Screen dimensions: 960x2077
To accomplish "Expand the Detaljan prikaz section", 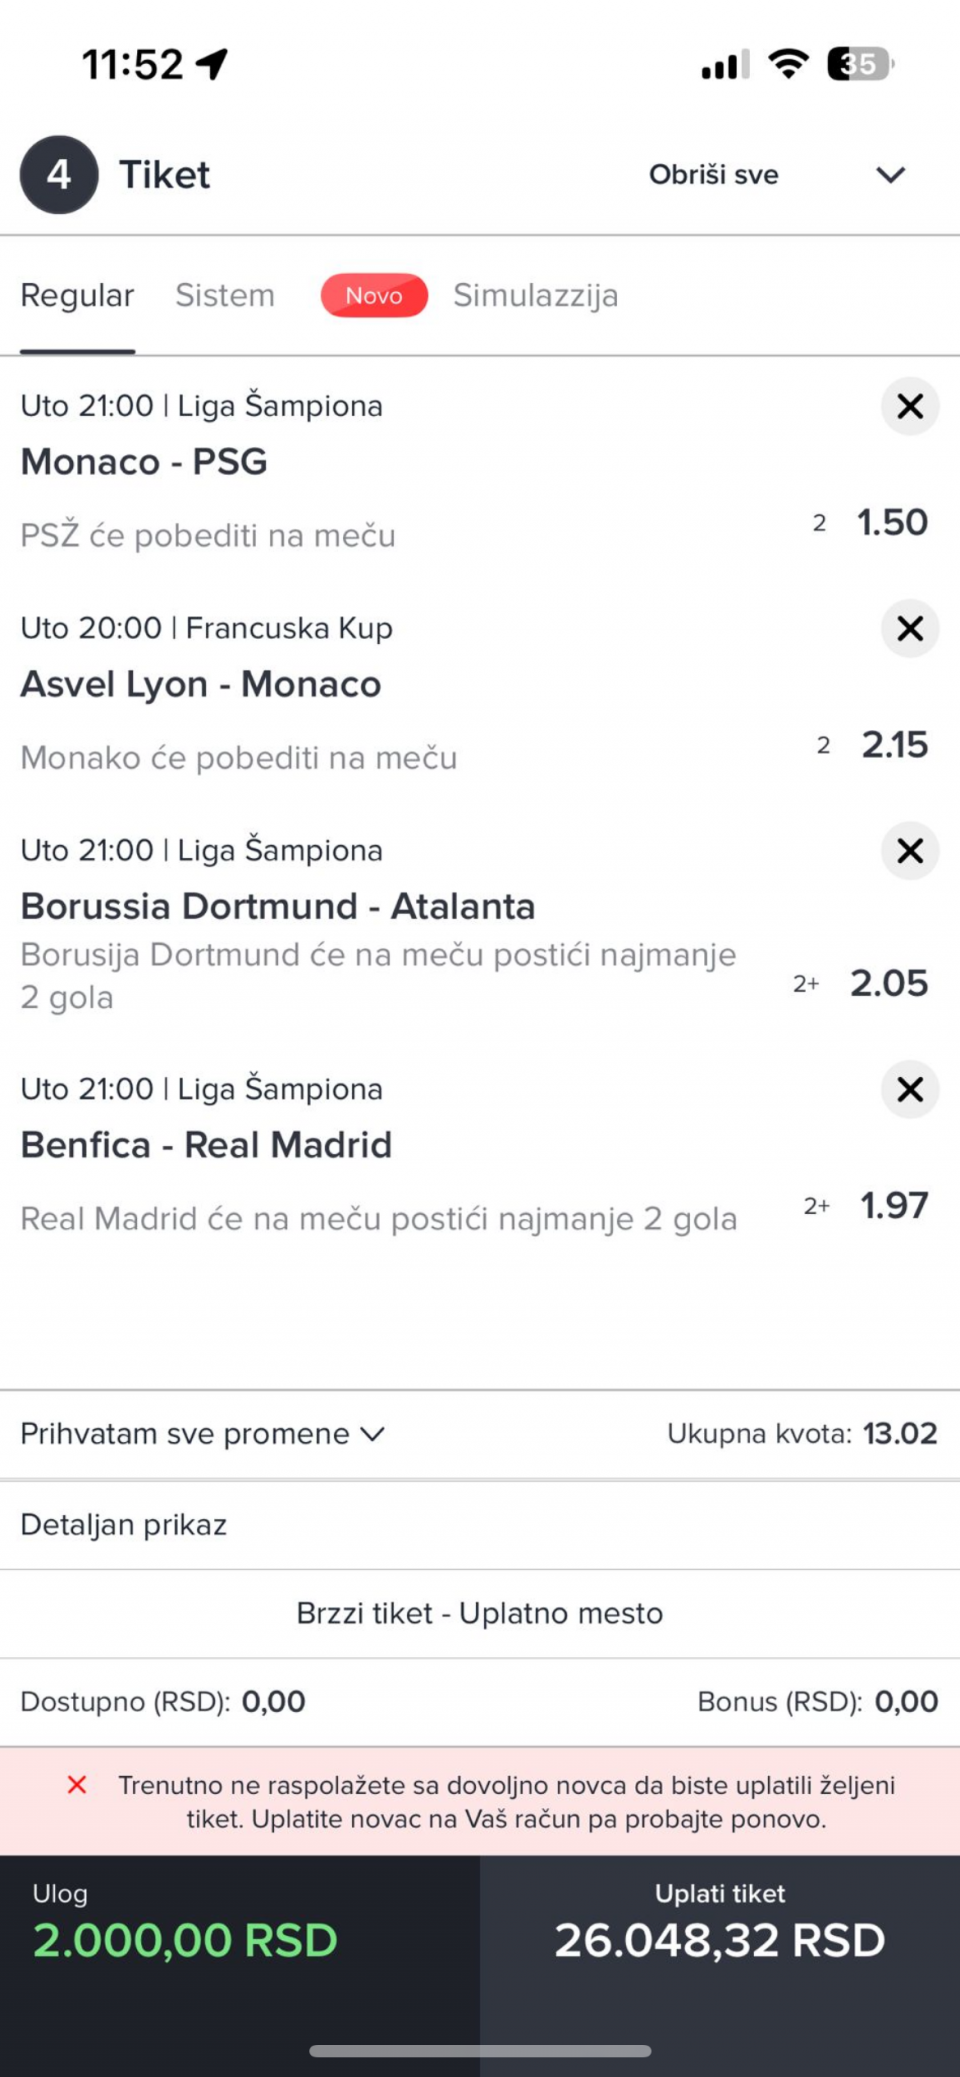I will pos(124,1525).
